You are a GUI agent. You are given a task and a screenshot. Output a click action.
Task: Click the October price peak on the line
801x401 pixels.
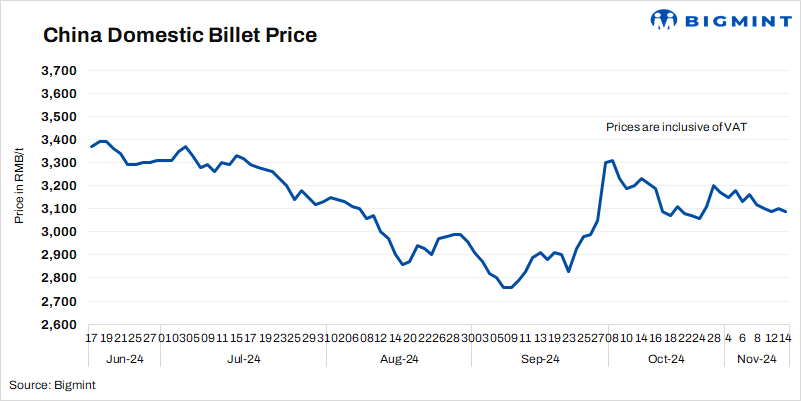tap(612, 160)
